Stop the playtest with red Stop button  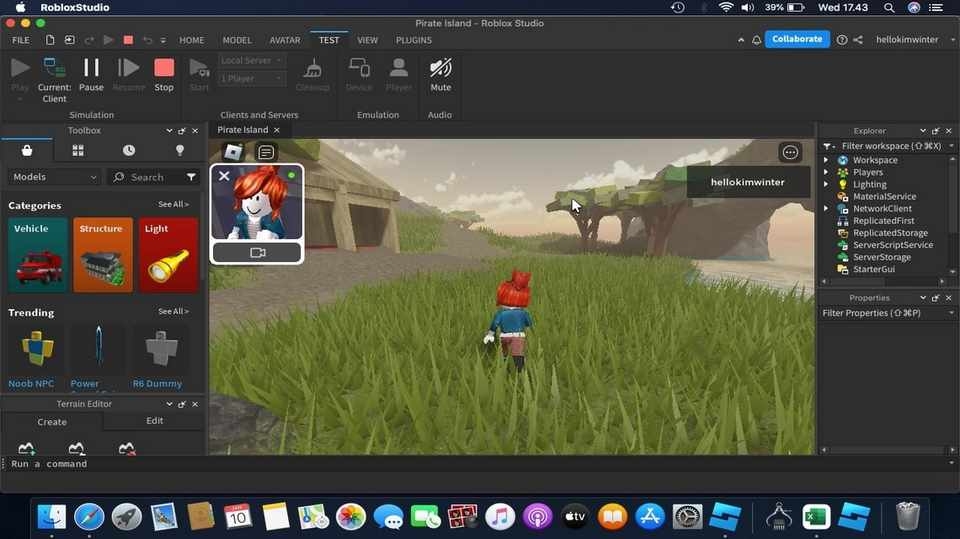click(164, 69)
